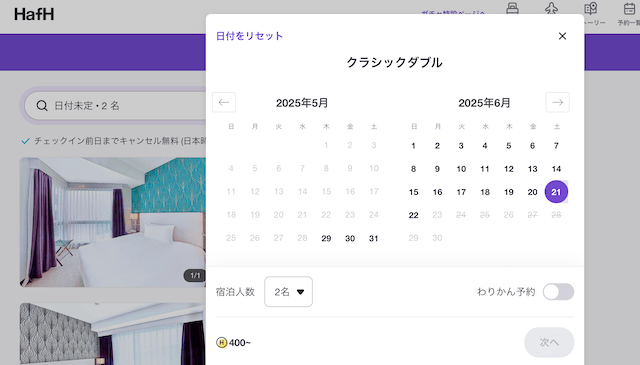Select June 5 in calendar
The height and width of the screenshot is (365, 640).
[x=509, y=146]
